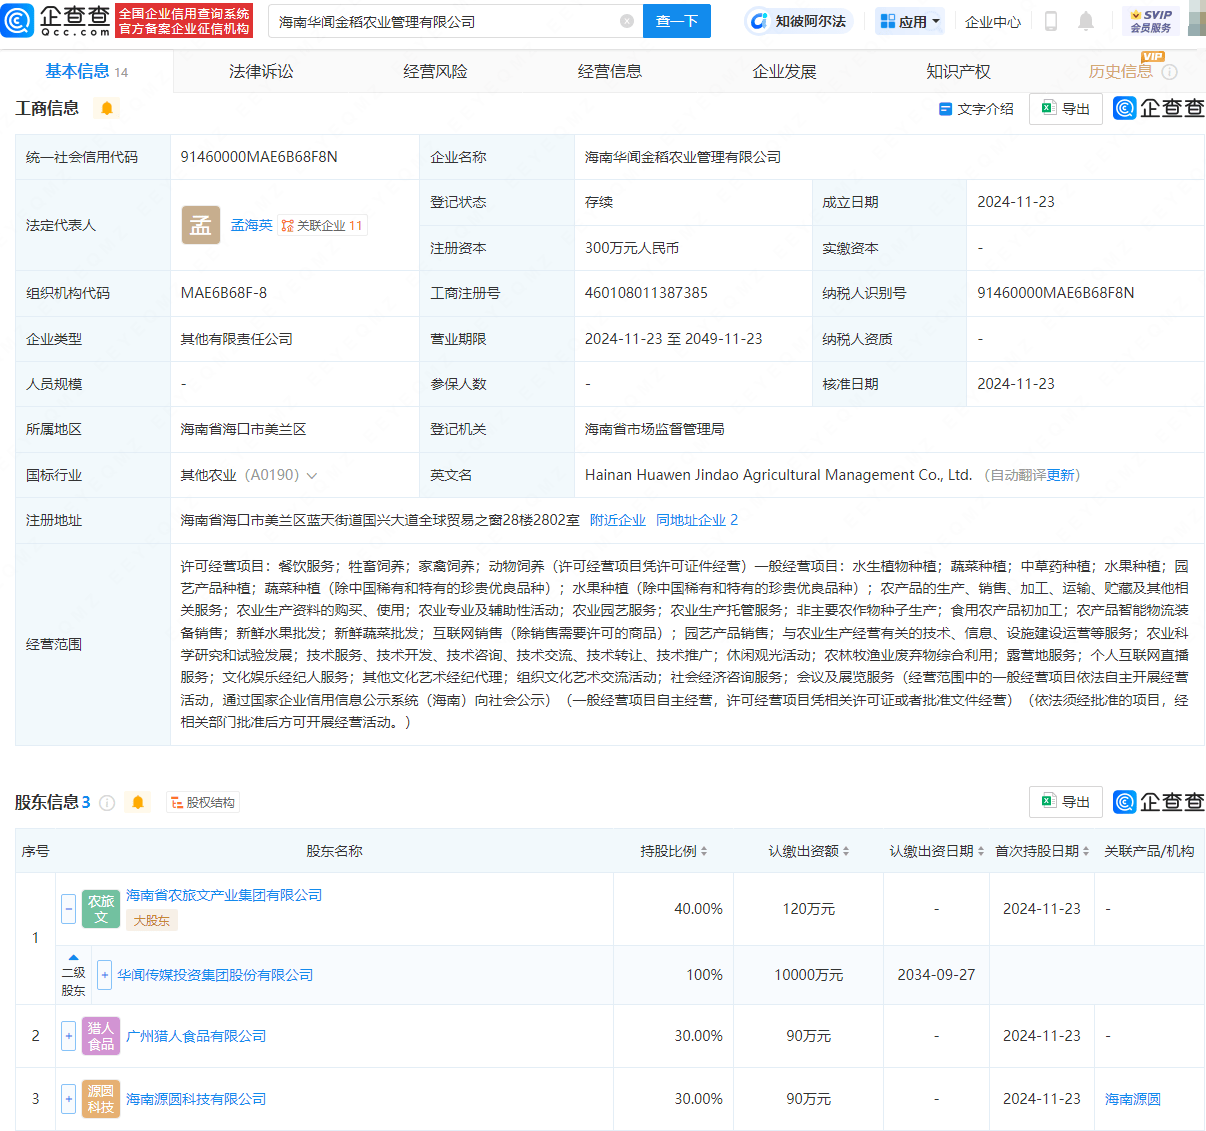Open 应用 apps dropdown
Screen dimensions: 1206x1131
coord(910,21)
